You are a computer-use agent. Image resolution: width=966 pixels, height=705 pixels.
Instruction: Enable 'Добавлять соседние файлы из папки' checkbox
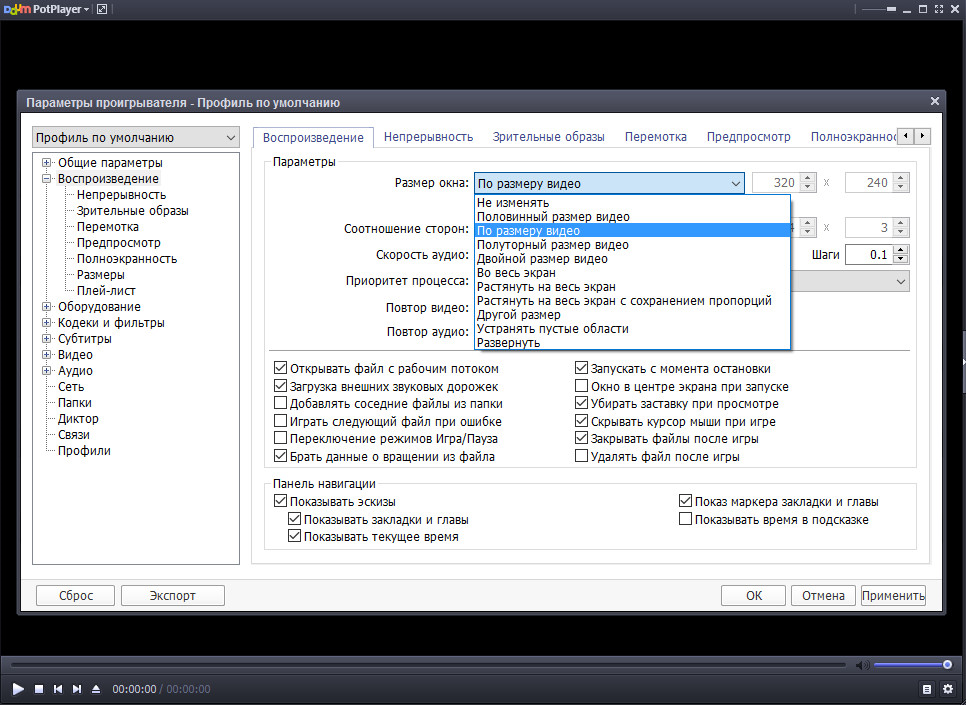tap(280, 403)
